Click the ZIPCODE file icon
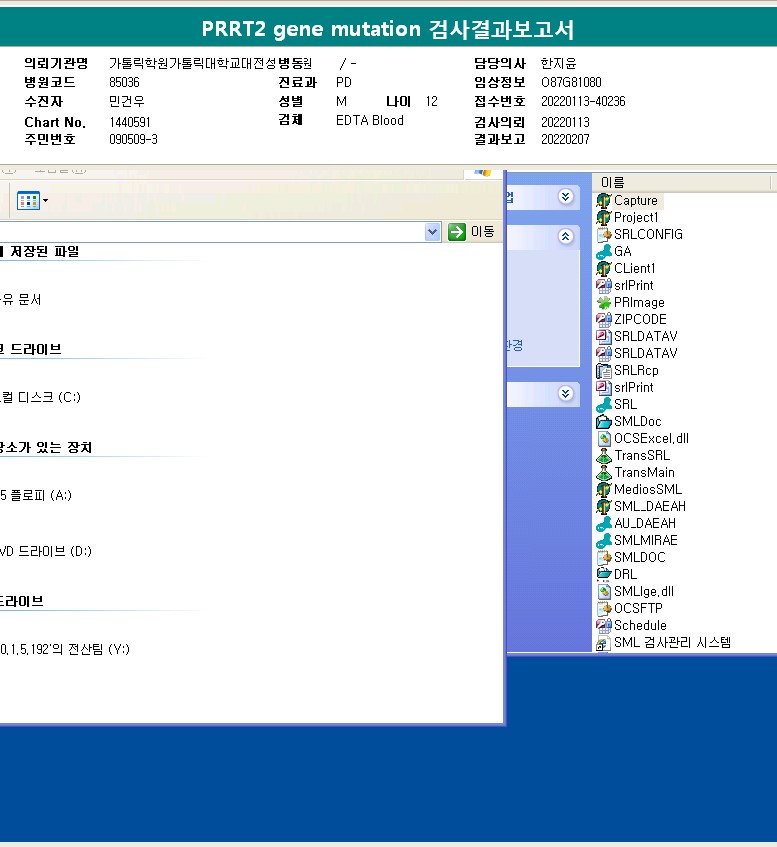Screen dimensions: 777x847 tap(603, 319)
